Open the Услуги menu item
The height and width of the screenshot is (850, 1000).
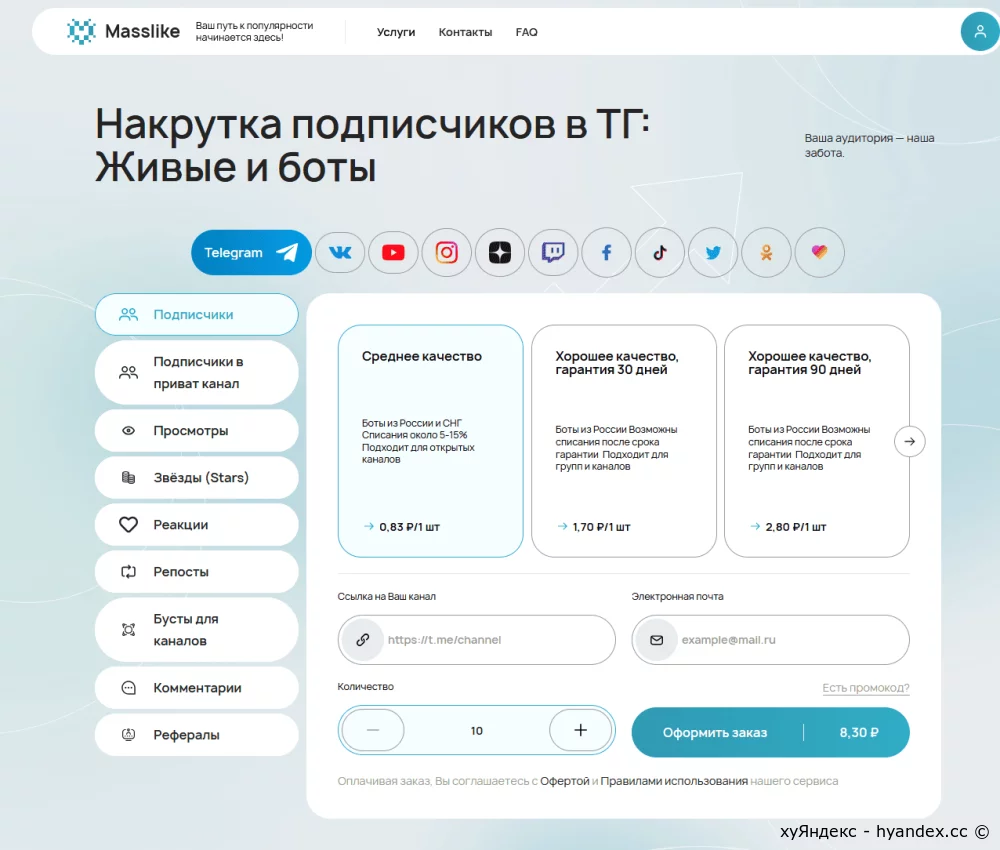tap(396, 32)
